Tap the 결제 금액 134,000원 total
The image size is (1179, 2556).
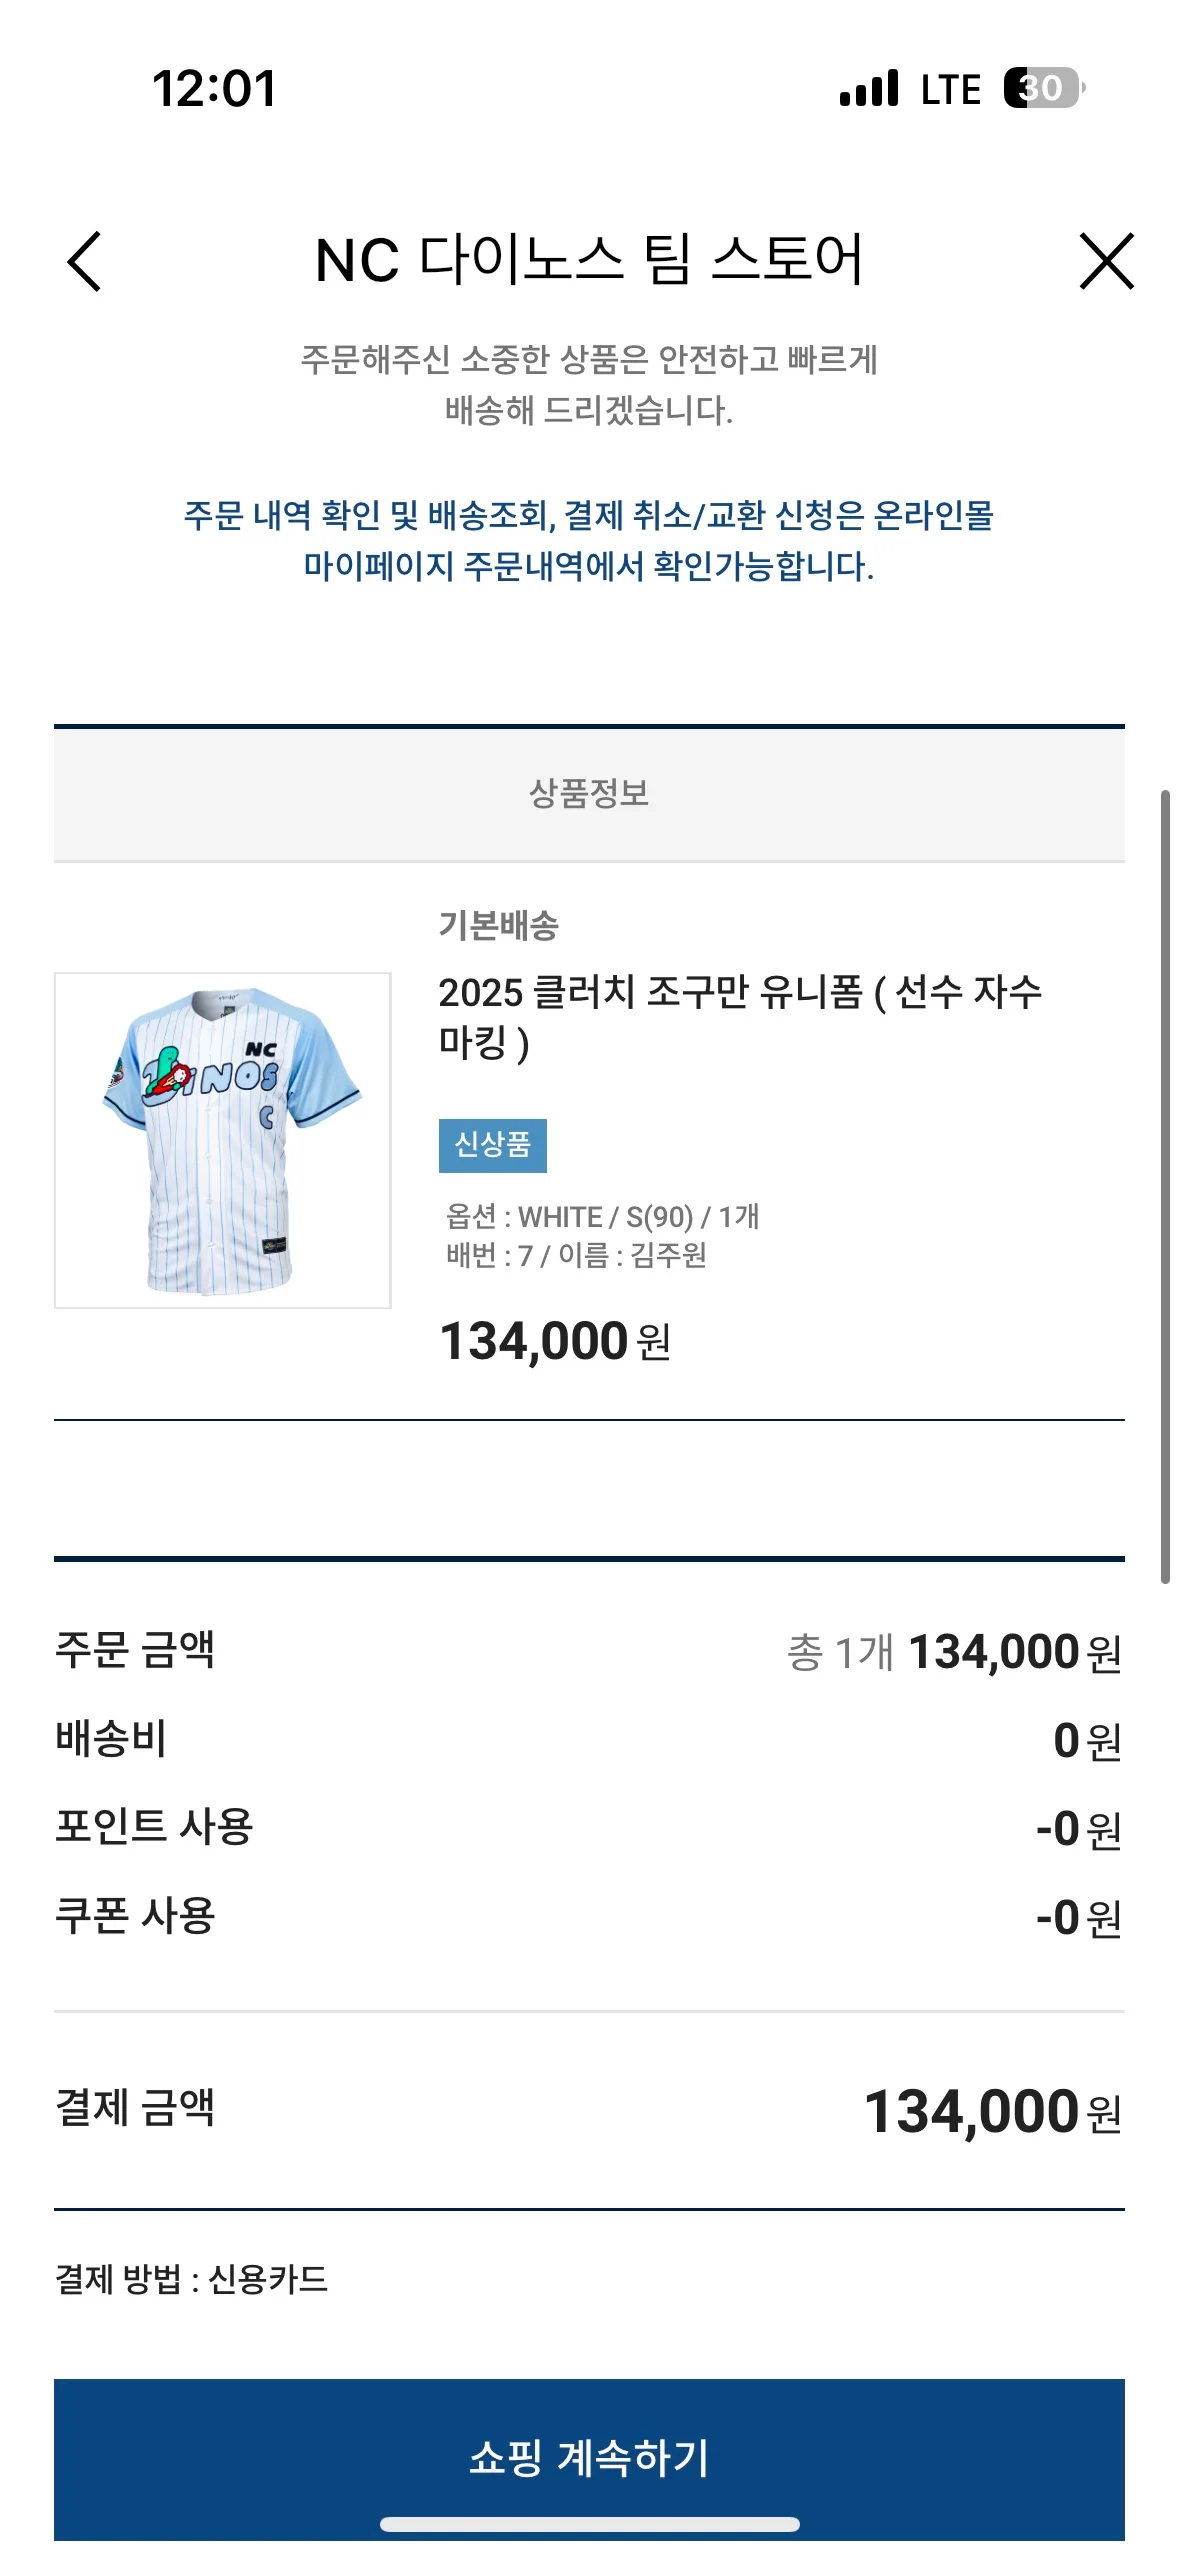tap(992, 2112)
